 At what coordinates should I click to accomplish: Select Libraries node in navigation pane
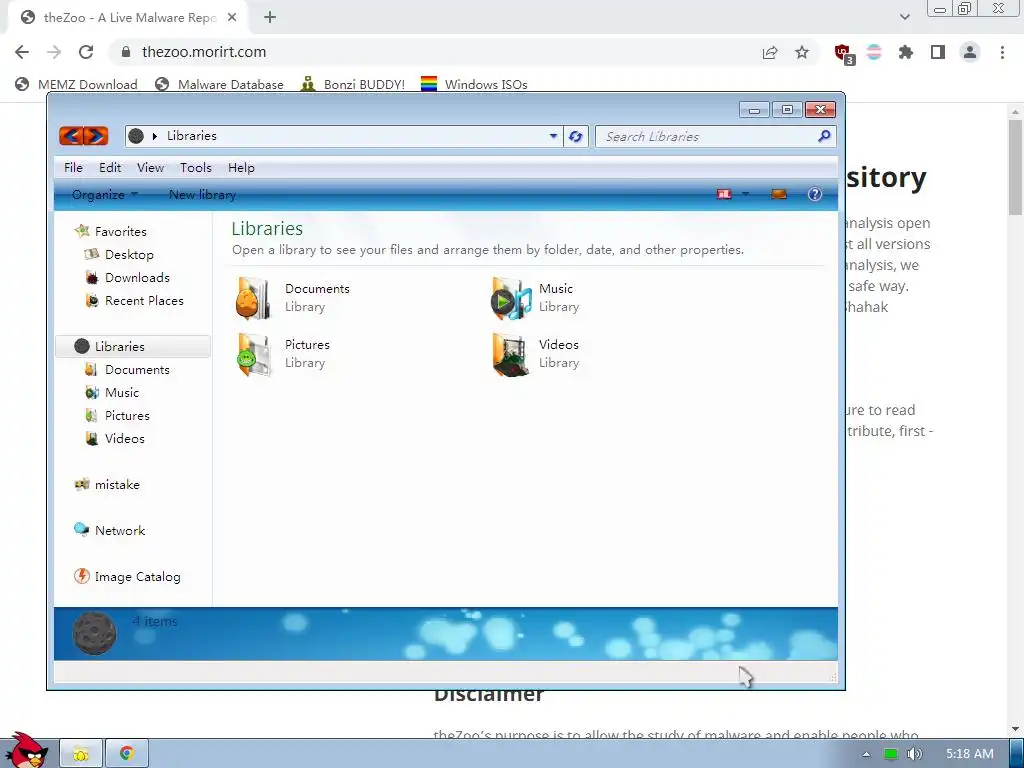click(x=133, y=346)
